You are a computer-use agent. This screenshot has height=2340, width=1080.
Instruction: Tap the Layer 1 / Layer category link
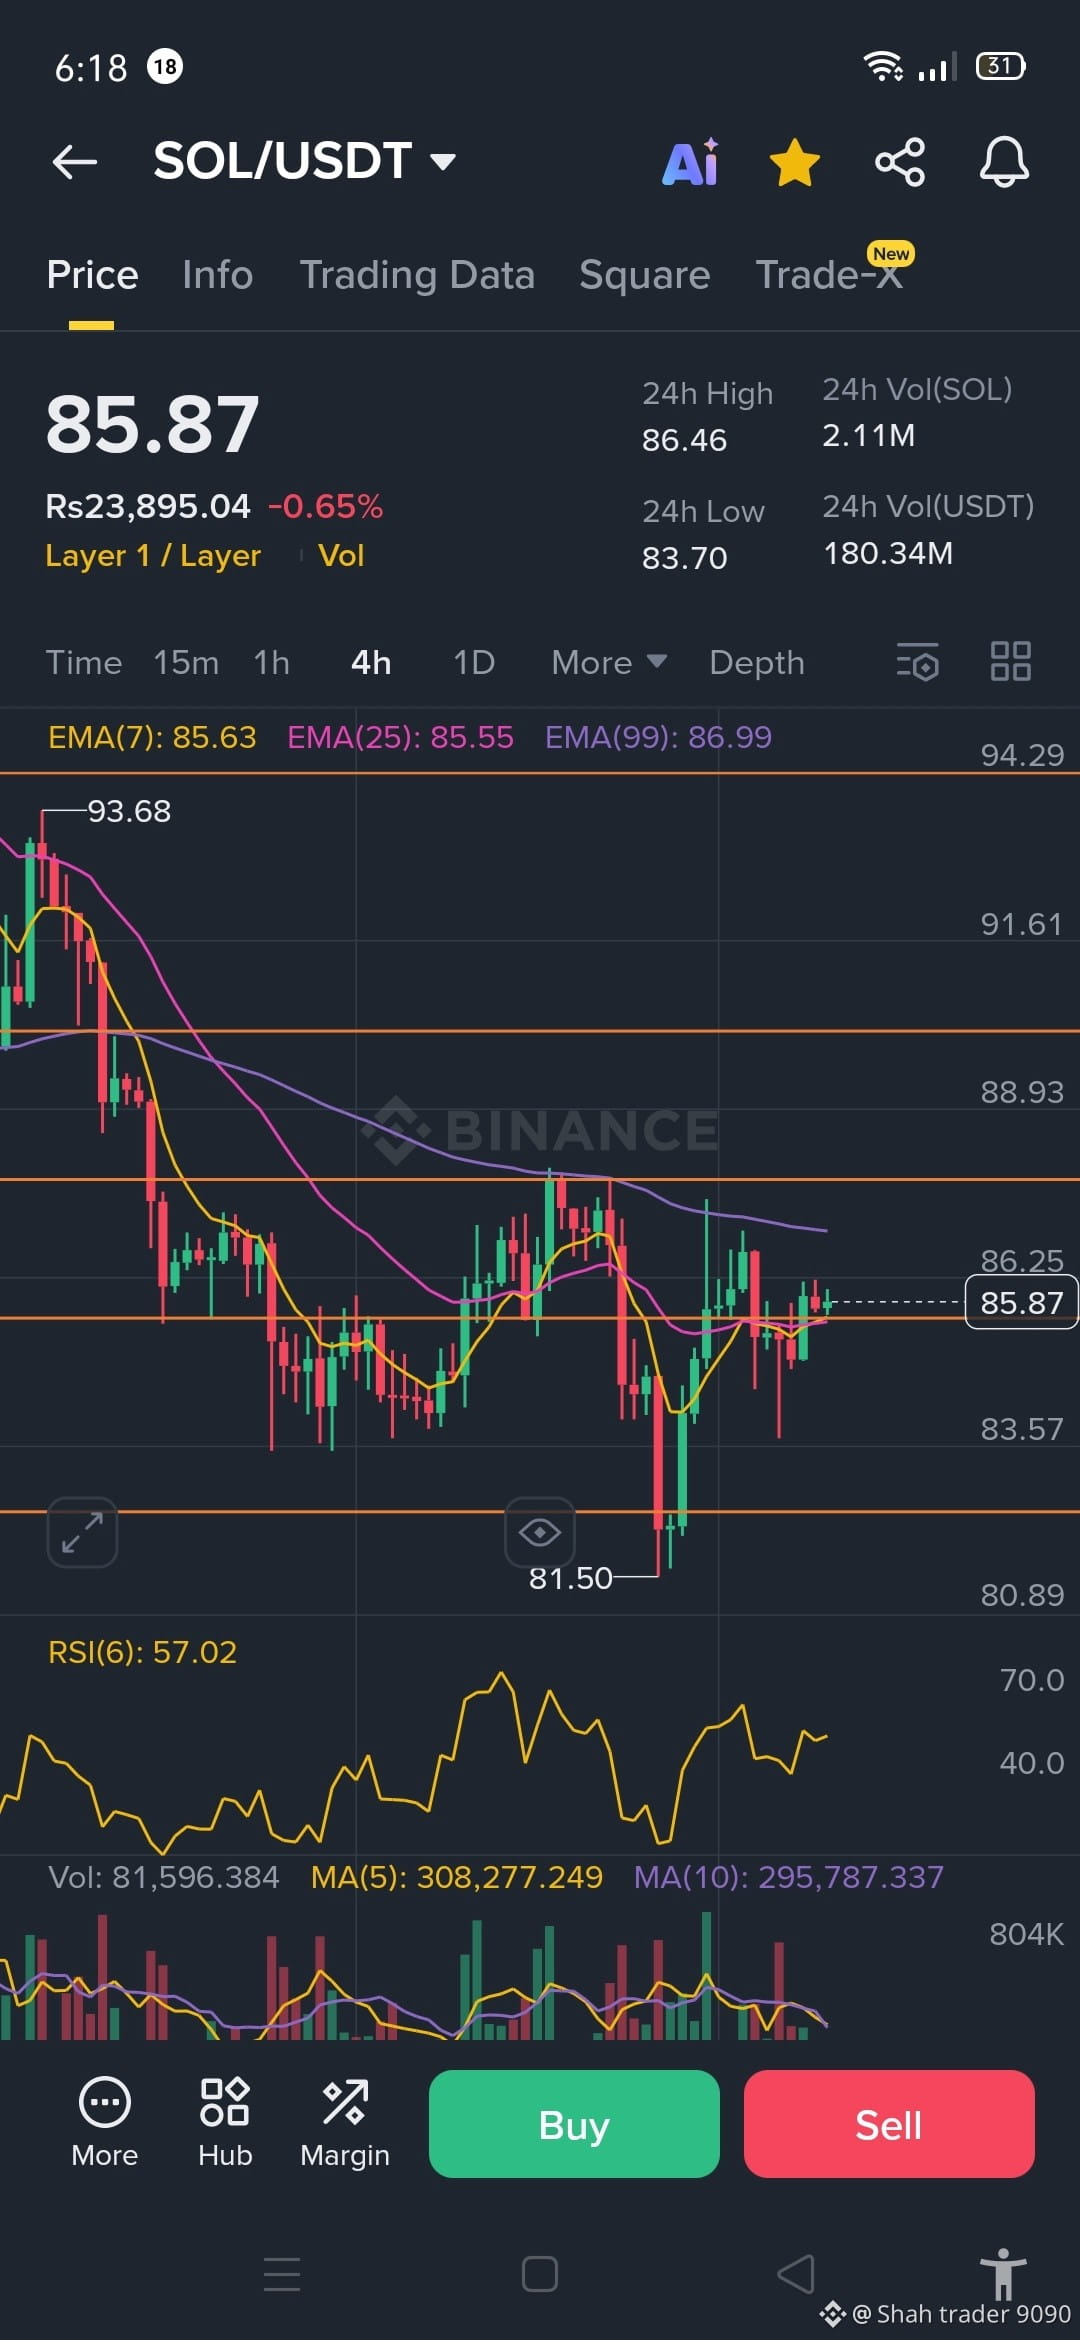(153, 555)
